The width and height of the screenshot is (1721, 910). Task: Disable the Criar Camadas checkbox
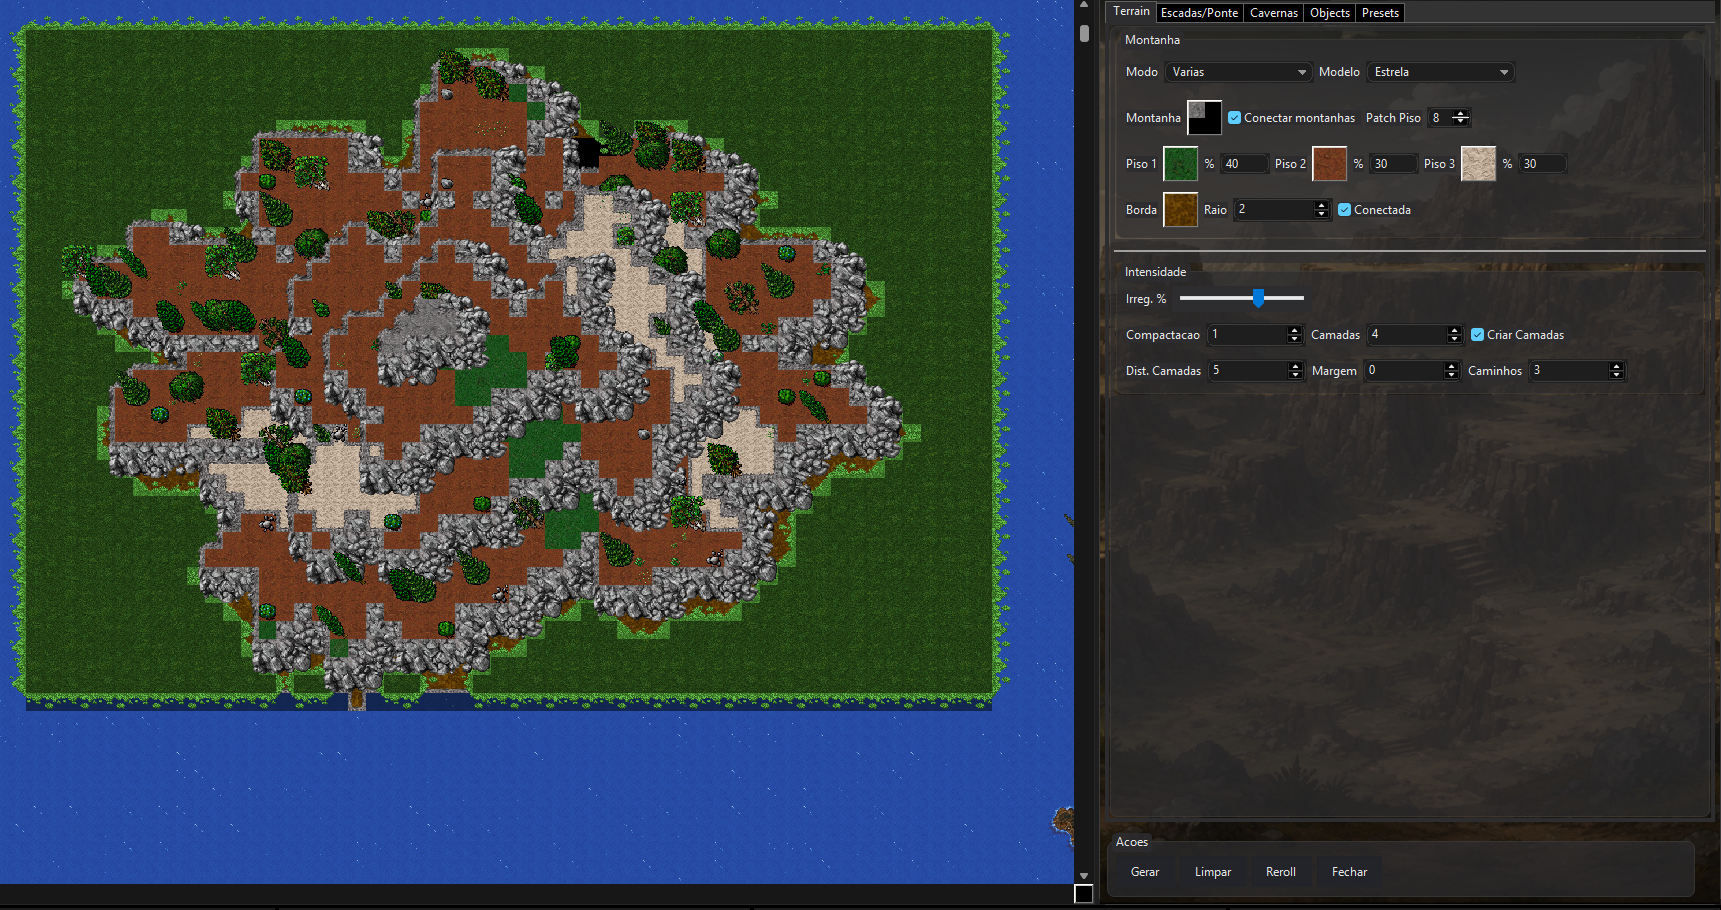[1477, 335]
